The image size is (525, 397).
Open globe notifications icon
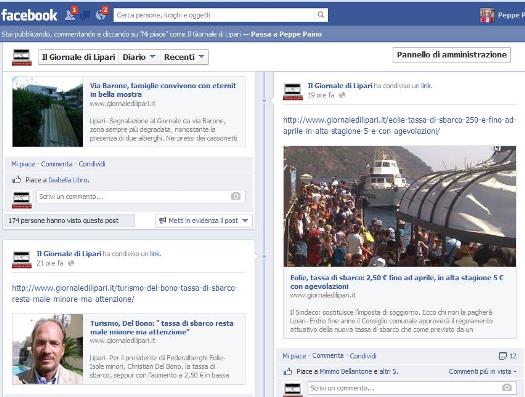tap(101, 14)
